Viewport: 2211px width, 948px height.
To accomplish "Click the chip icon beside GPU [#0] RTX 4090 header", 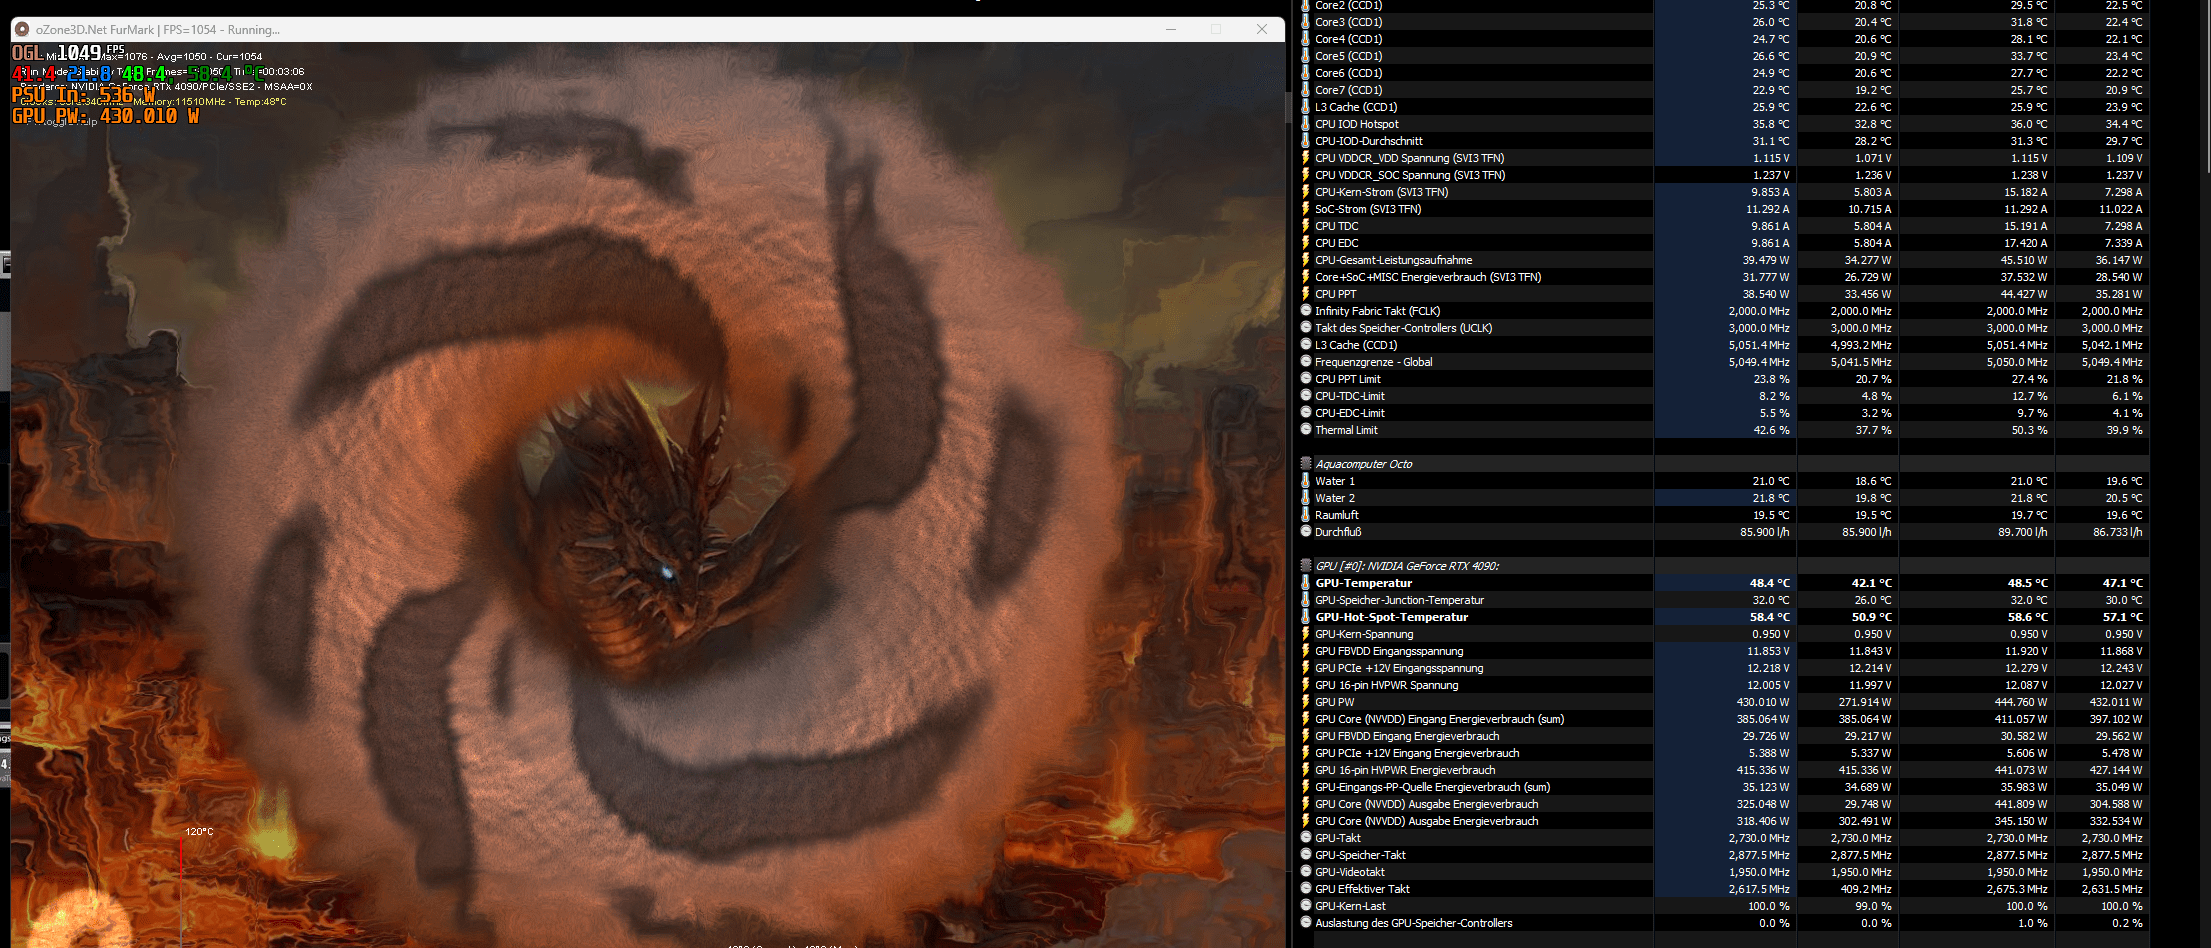I will 1305,566.
